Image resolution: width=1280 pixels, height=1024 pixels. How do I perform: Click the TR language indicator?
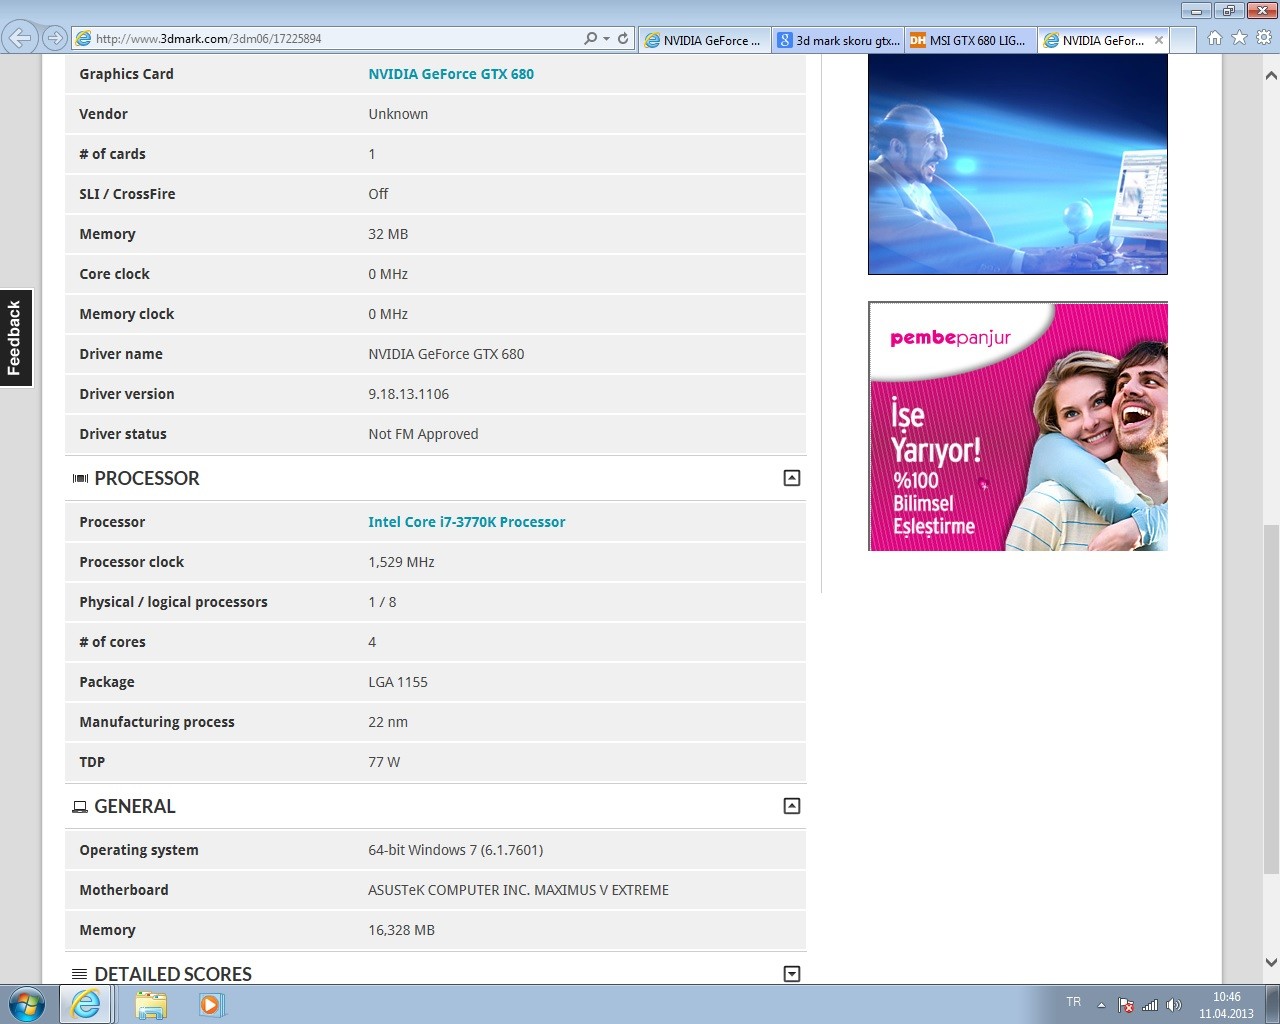coord(1073,1002)
